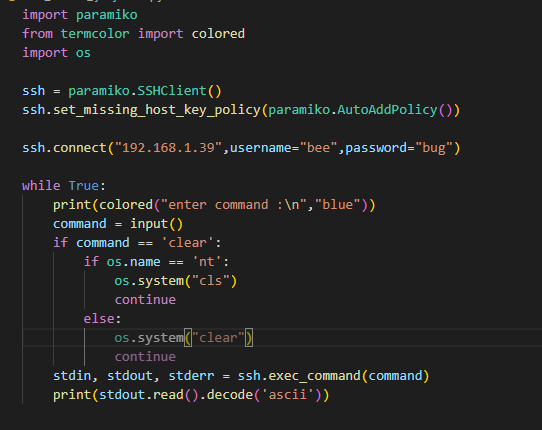Viewport: 542px width, 430px height.
Task: Click the word colored in the termcolor import line
Action: 218,34
